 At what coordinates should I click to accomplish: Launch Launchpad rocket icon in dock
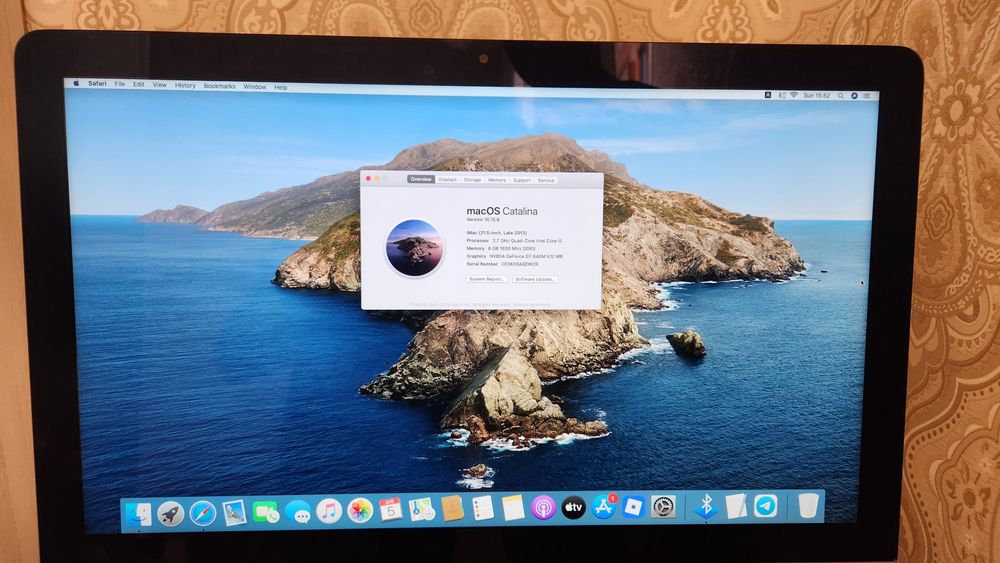click(x=171, y=513)
